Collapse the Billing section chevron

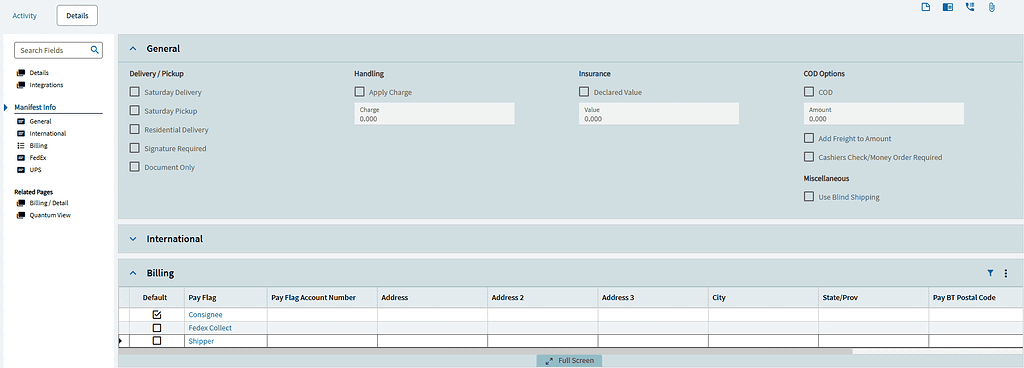pyautogui.click(x=133, y=273)
